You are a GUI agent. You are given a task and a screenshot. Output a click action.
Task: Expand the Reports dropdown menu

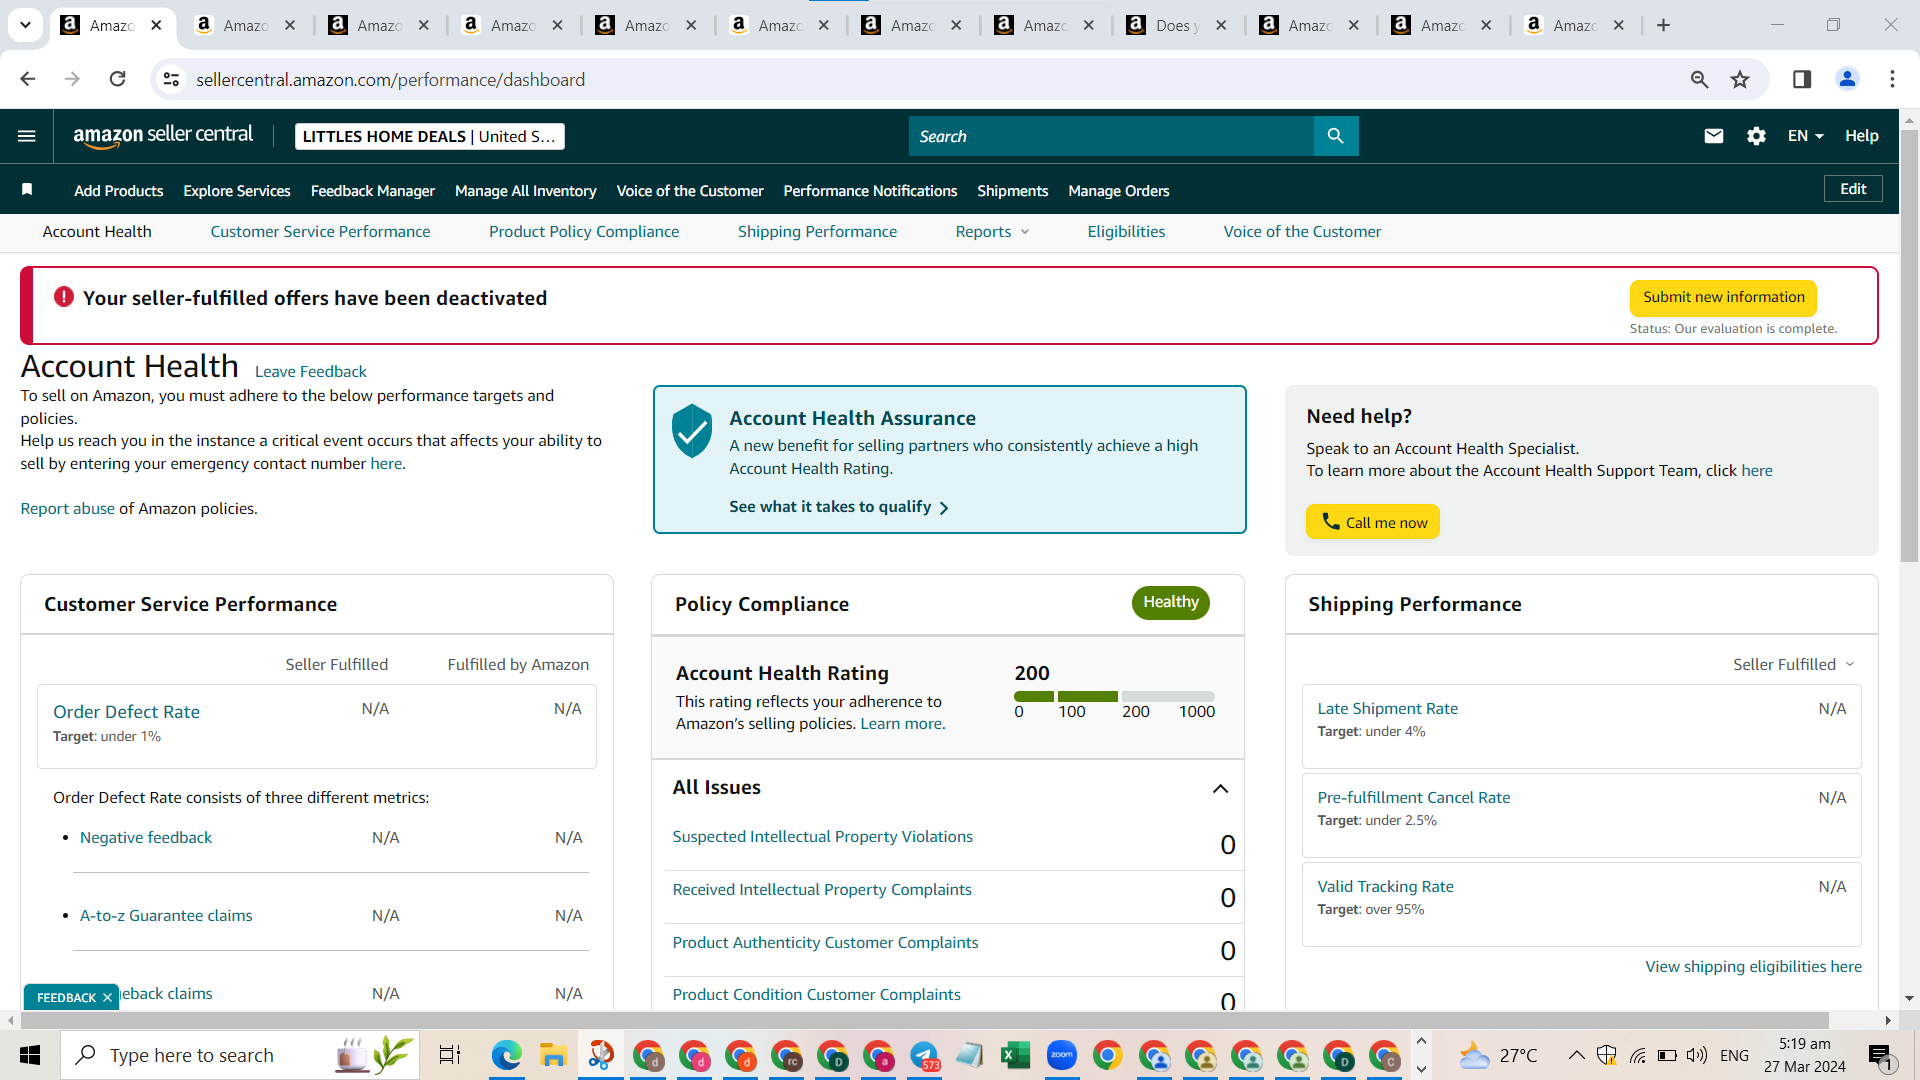pyautogui.click(x=992, y=232)
